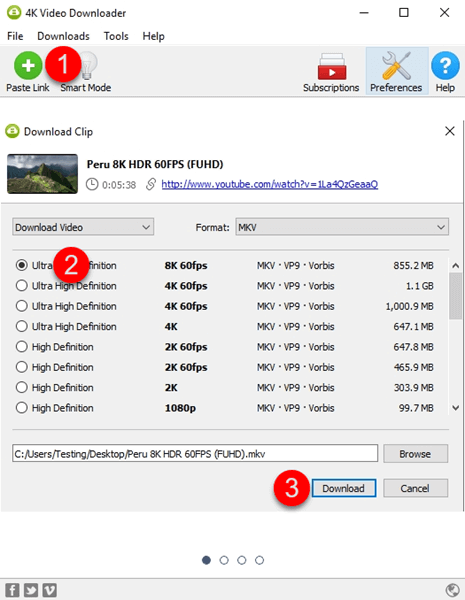Select the 4K 60fps 1.1 GB option

click(x=22, y=285)
